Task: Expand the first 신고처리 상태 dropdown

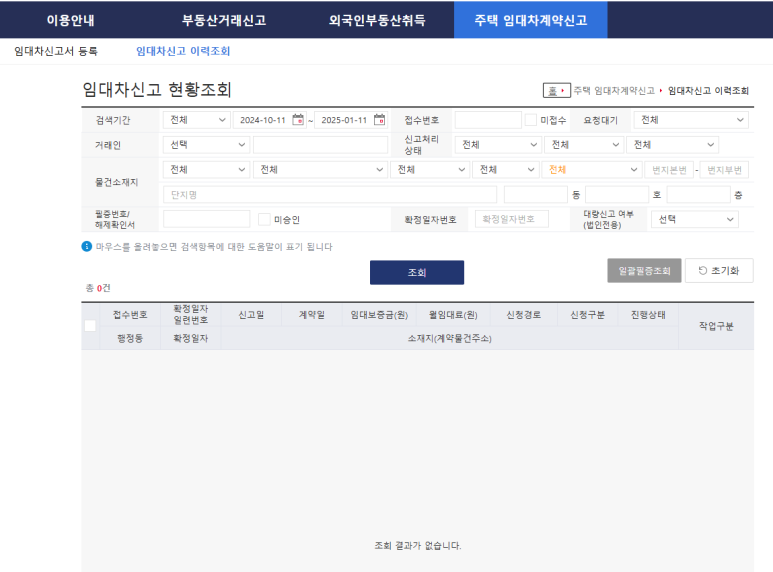Action: pos(498,144)
